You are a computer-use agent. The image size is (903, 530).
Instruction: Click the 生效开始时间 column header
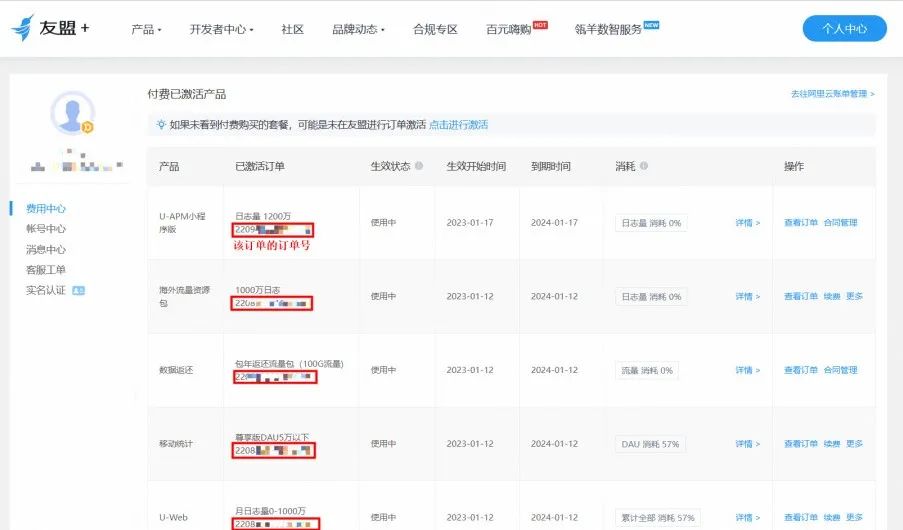point(476,166)
